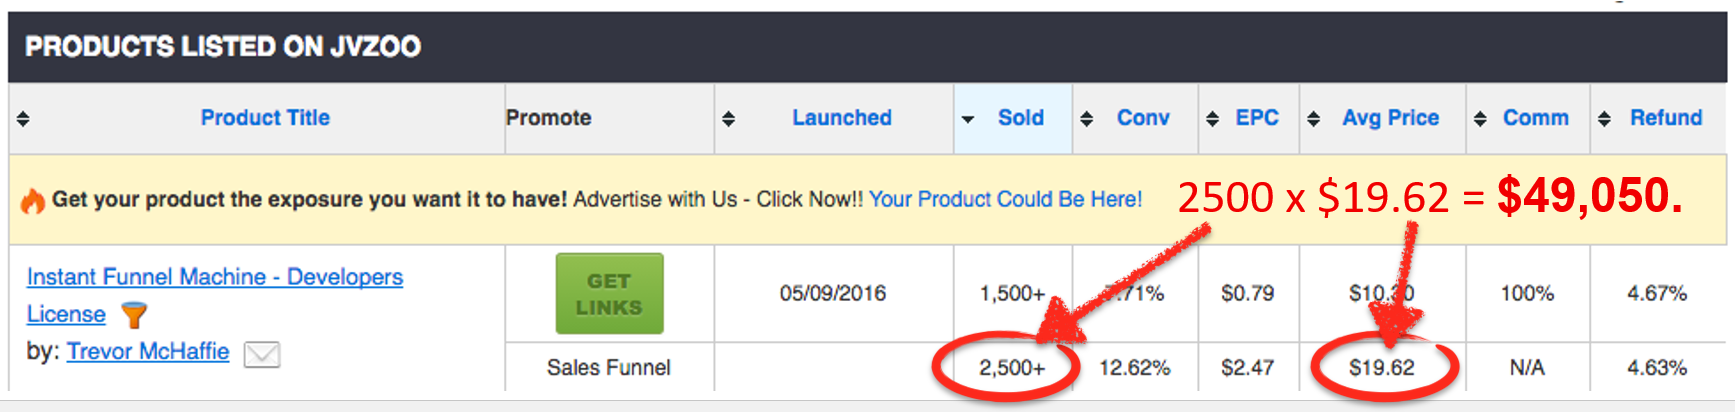Click sort arrows beside Product Title column
Viewport: 1735px width, 412px height.
click(x=23, y=119)
